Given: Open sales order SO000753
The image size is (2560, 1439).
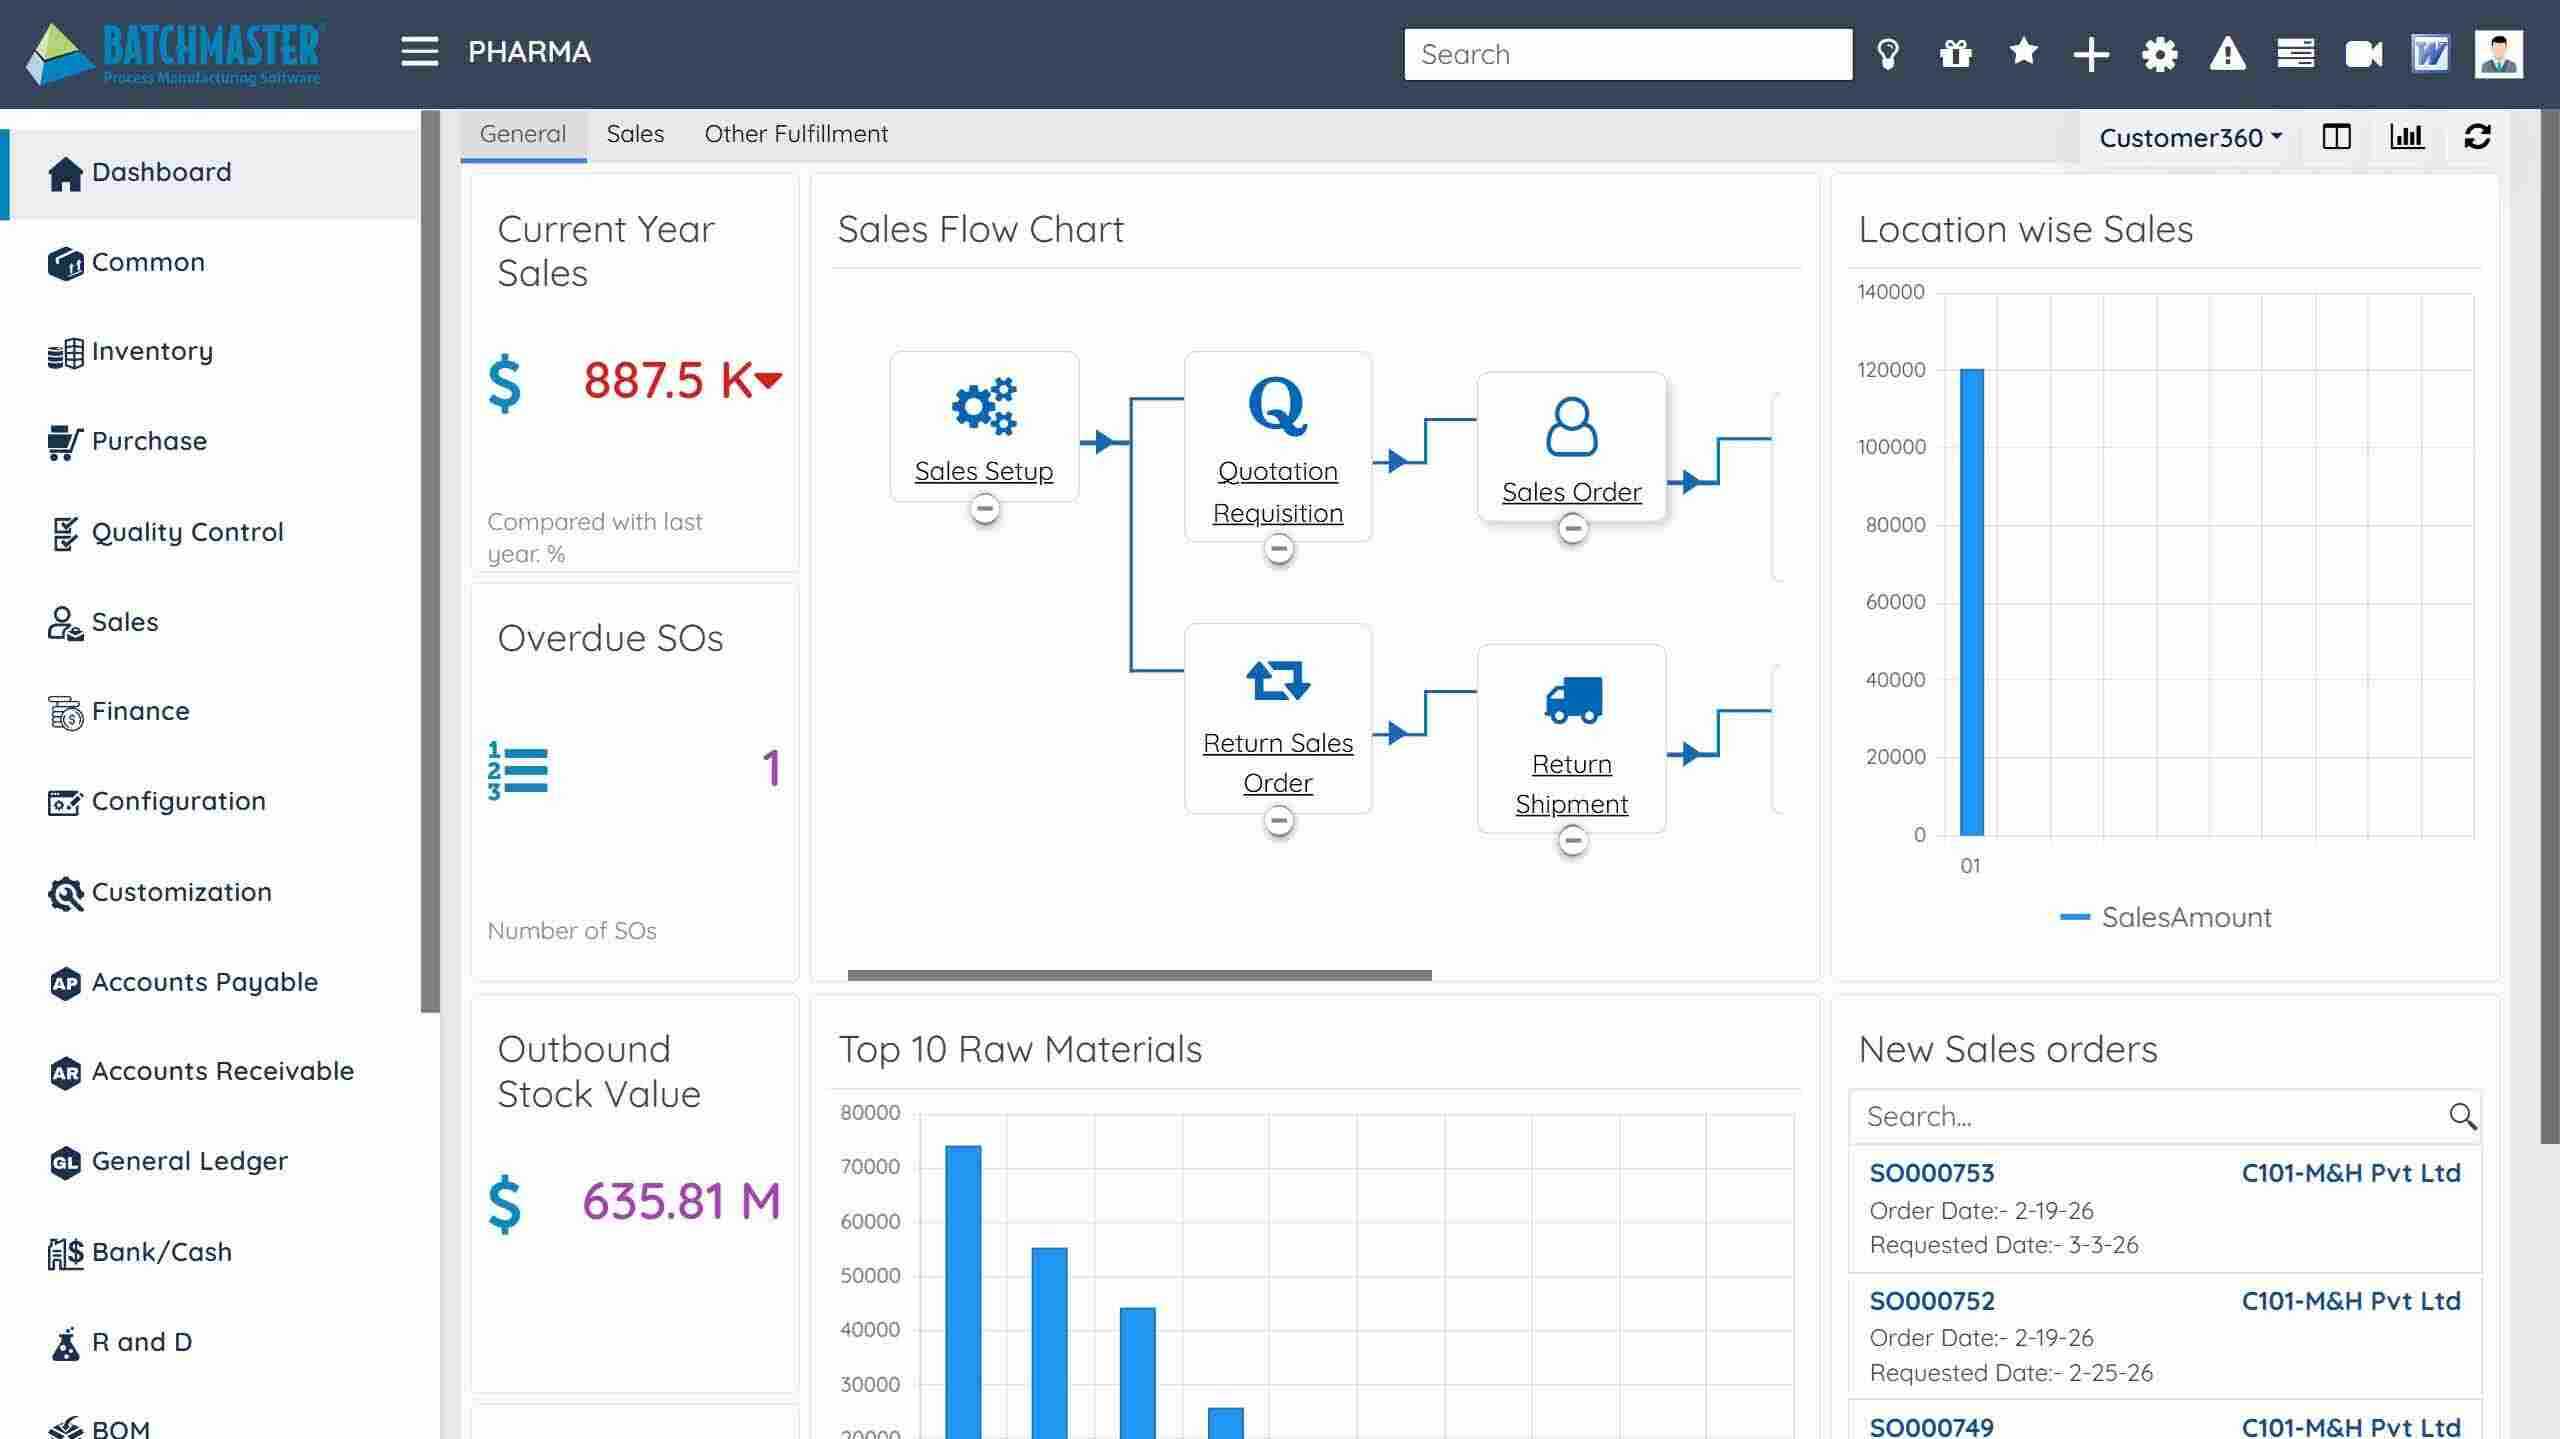Looking at the screenshot, I should (x=1931, y=1173).
